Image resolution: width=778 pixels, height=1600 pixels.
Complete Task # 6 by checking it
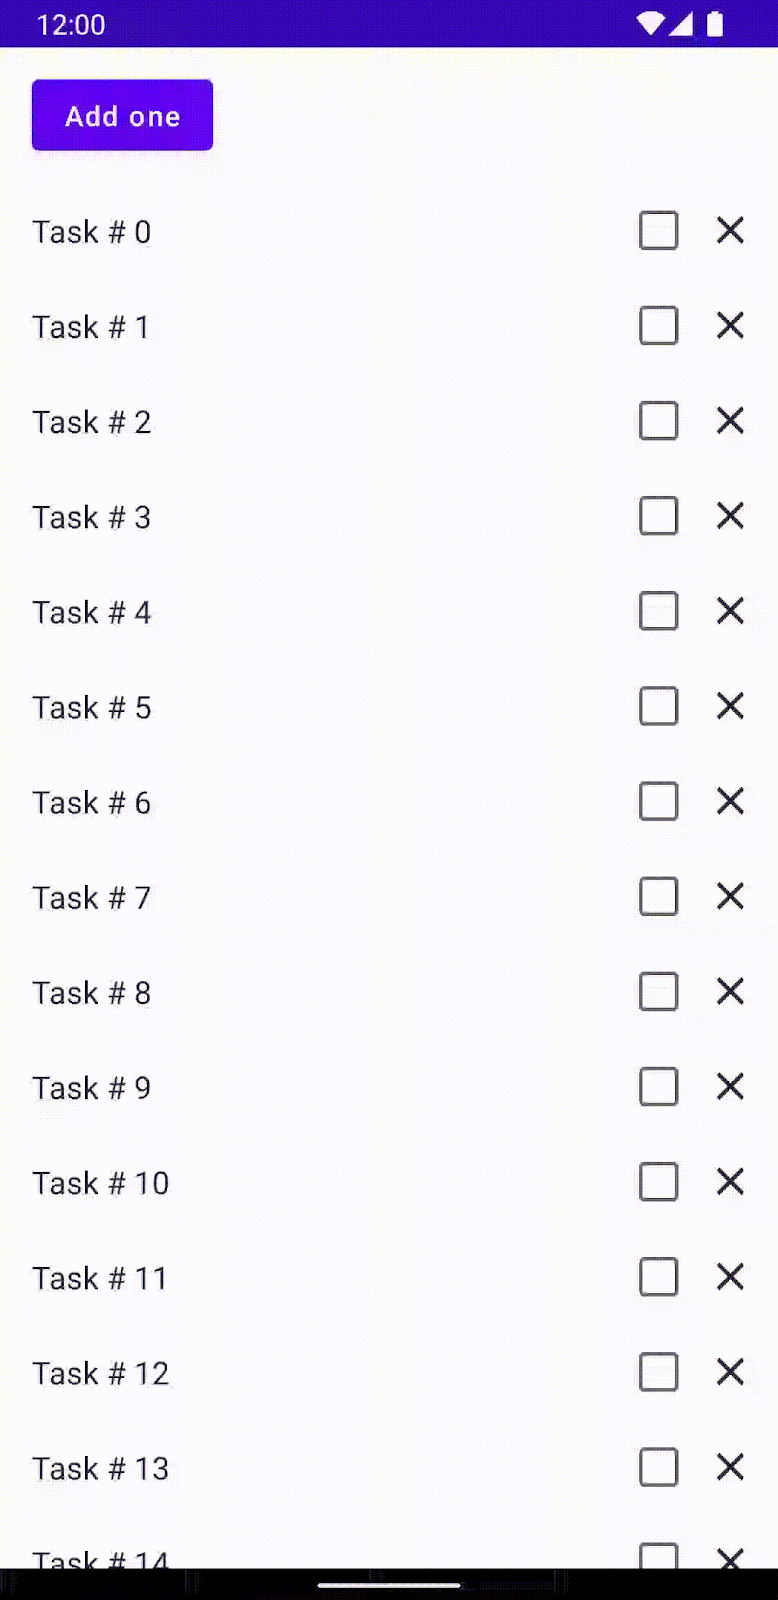coord(658,801)
